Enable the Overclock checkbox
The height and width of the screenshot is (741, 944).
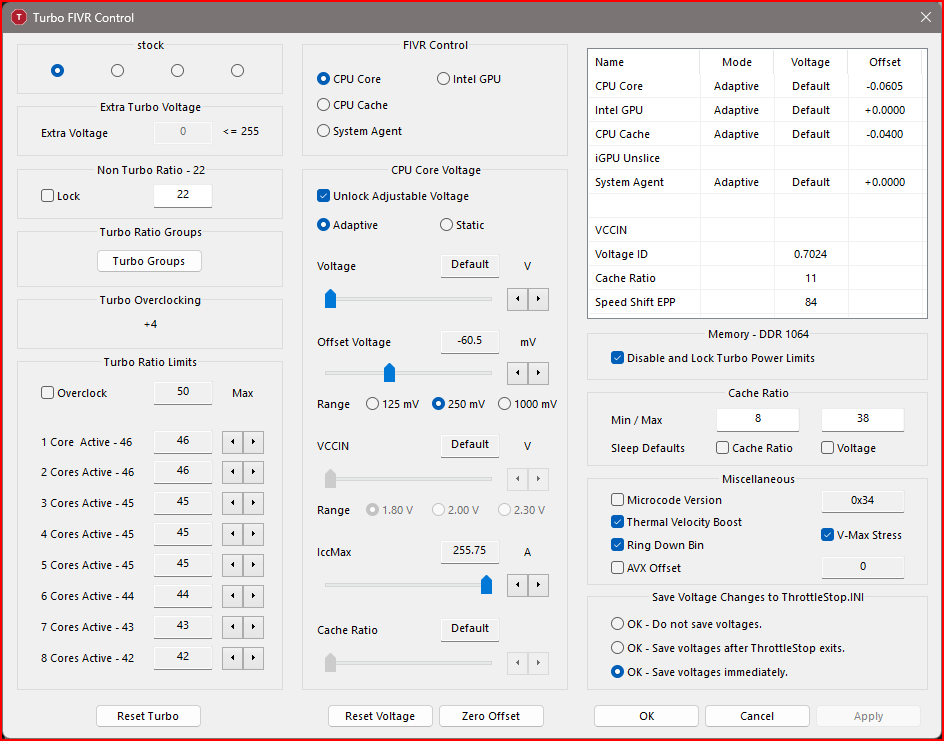pos(47,393)
